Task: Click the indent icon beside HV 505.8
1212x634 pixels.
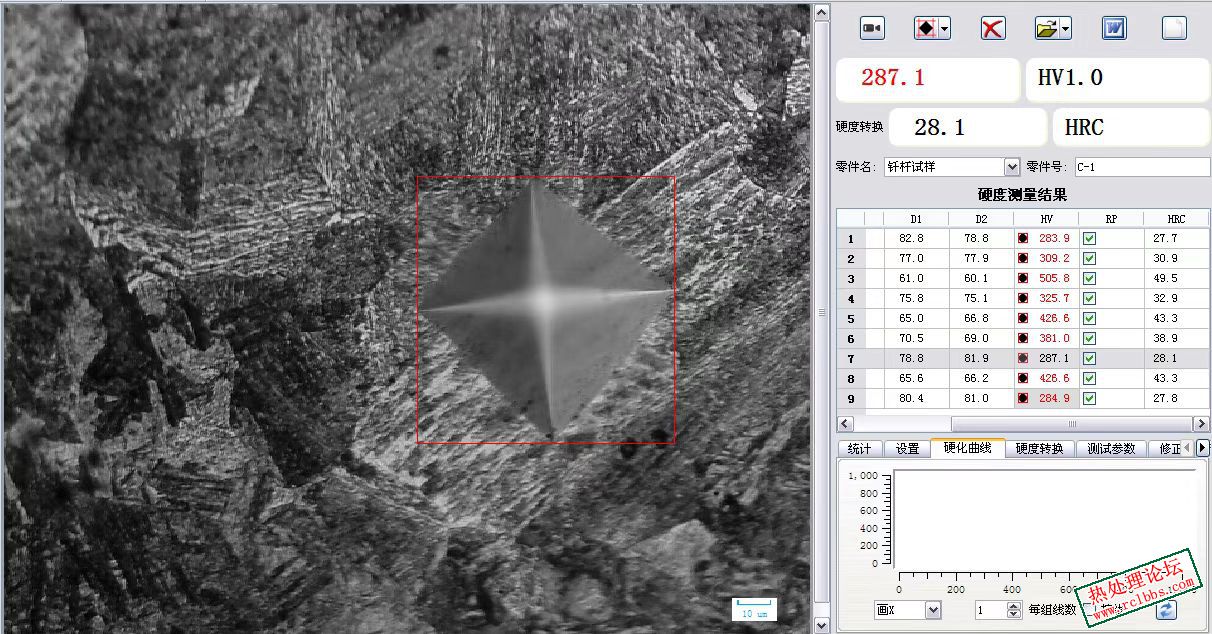Action: (1023, 278)
